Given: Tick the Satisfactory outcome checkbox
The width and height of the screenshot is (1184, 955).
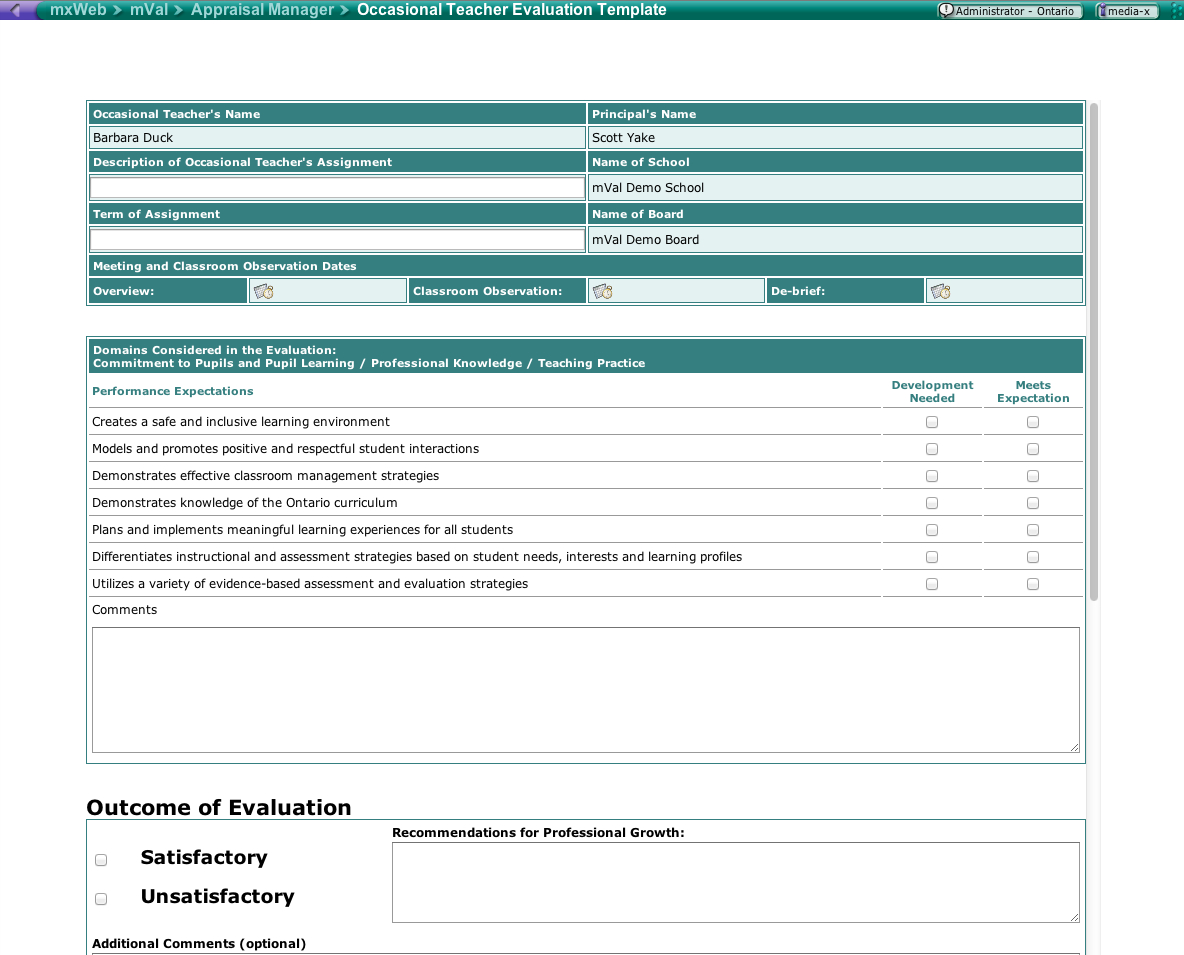Looking at the screenshot, I should tap(101, 860).
